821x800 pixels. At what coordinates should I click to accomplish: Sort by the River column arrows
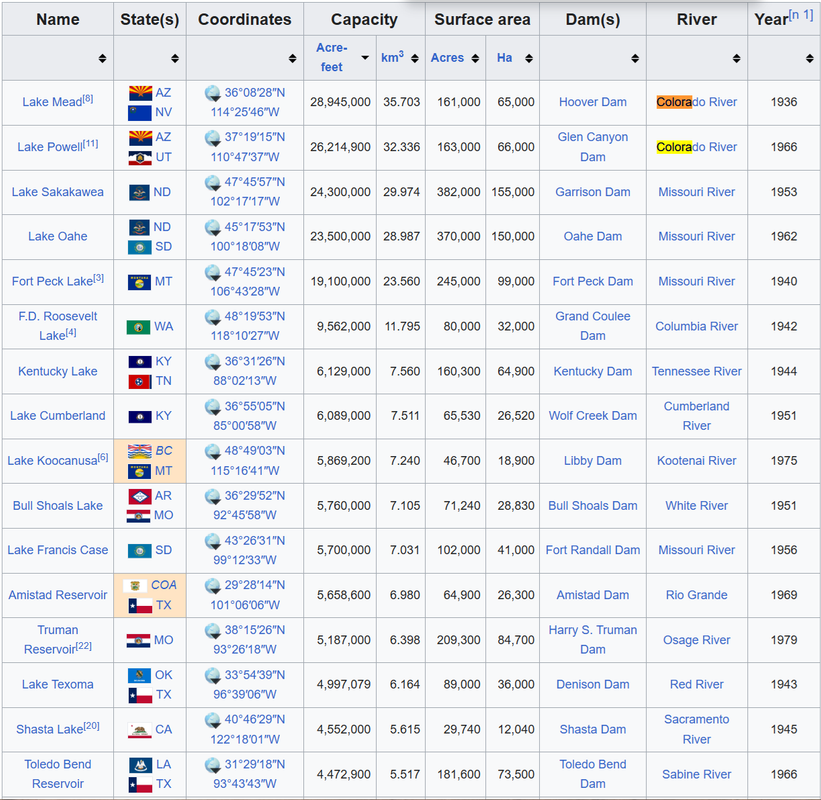pos(736,58)
